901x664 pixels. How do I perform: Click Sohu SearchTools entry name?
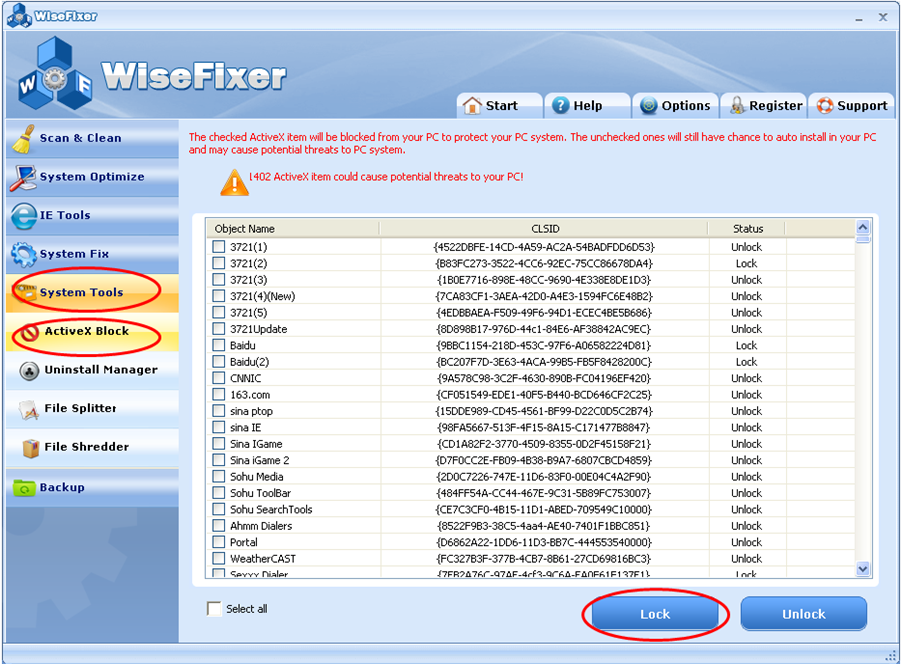coord(271,509)
